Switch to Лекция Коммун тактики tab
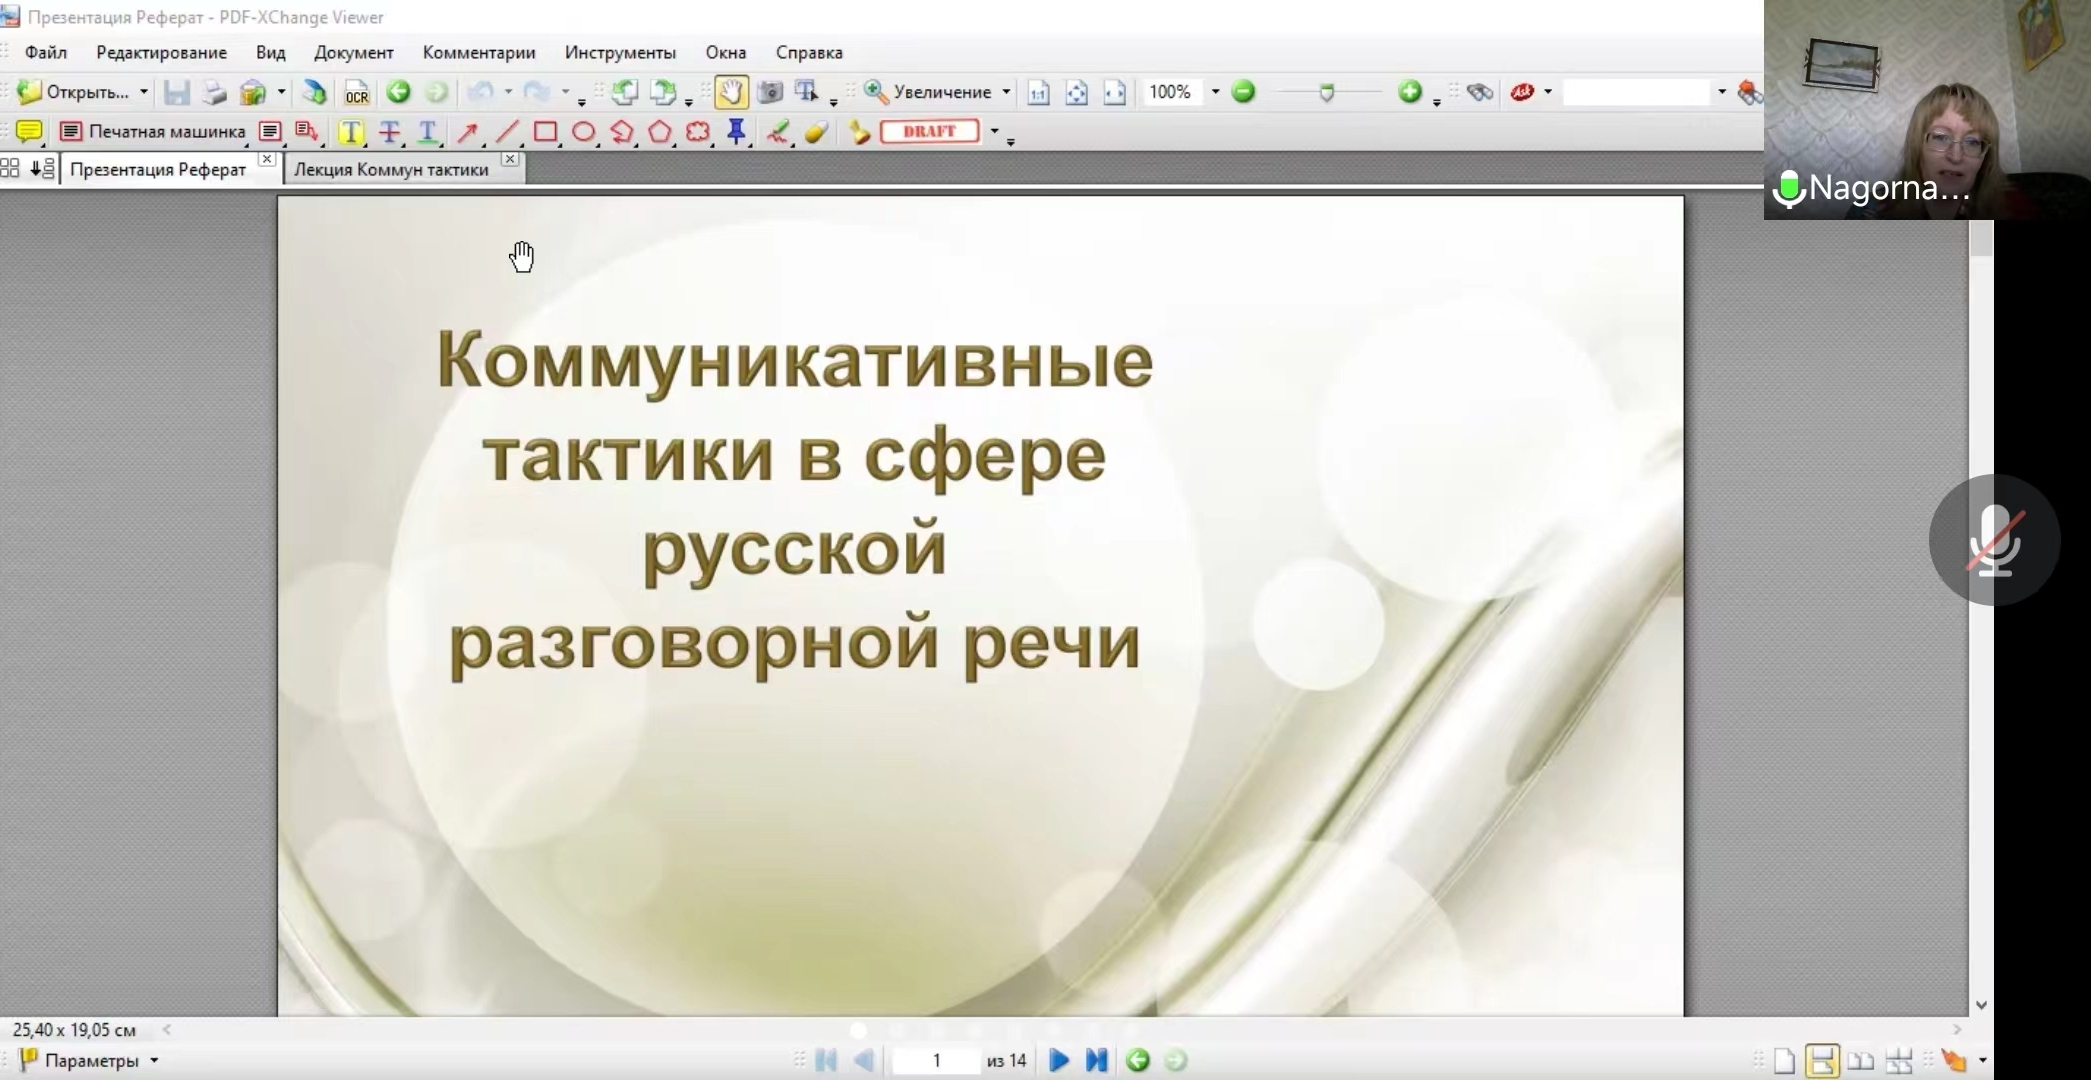Image resolution: width=2091 pixels, height=1080 pixels. tap(391, 169)
